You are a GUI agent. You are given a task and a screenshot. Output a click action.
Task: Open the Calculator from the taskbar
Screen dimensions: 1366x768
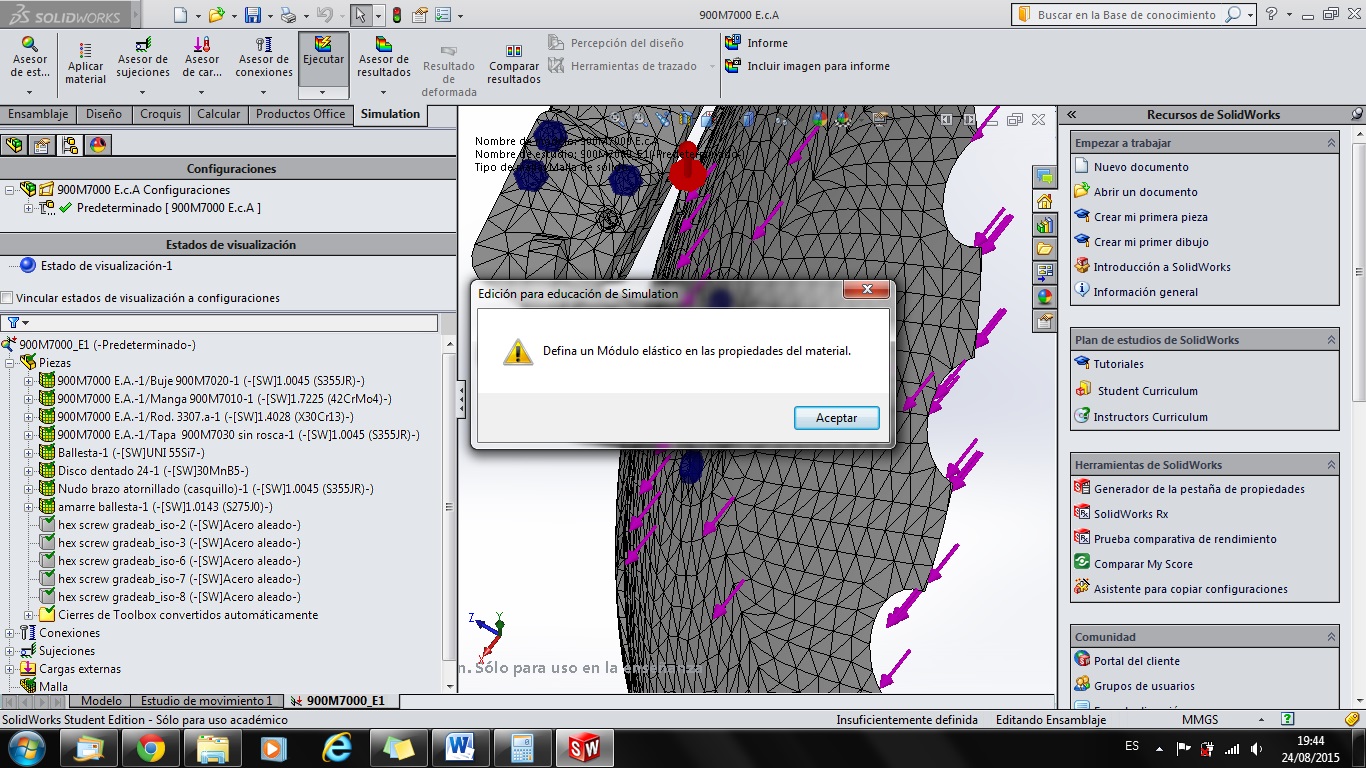point(523,747)
